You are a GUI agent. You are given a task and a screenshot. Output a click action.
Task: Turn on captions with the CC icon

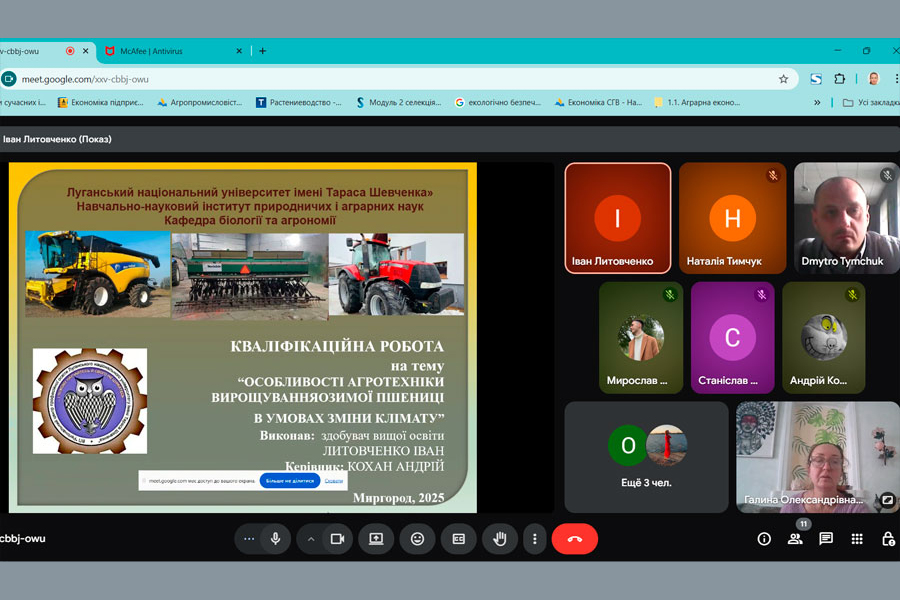[459, 539]
